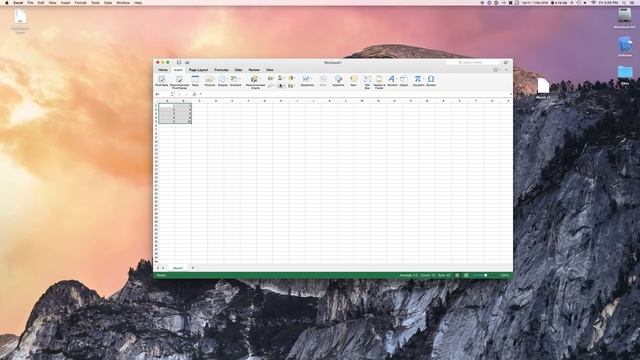640x360 pixels.
Task: Click the Pictures icon
Action: click(x=210, y=80)
